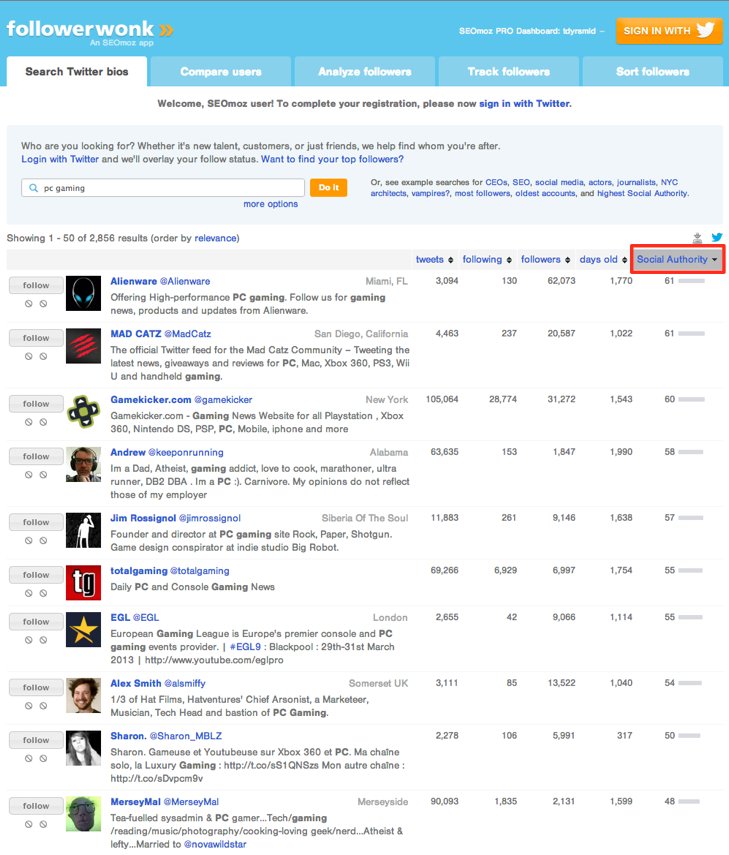Open the vampires? example search
This screenshot has width=729, height=855.
(x=431, y=193)
